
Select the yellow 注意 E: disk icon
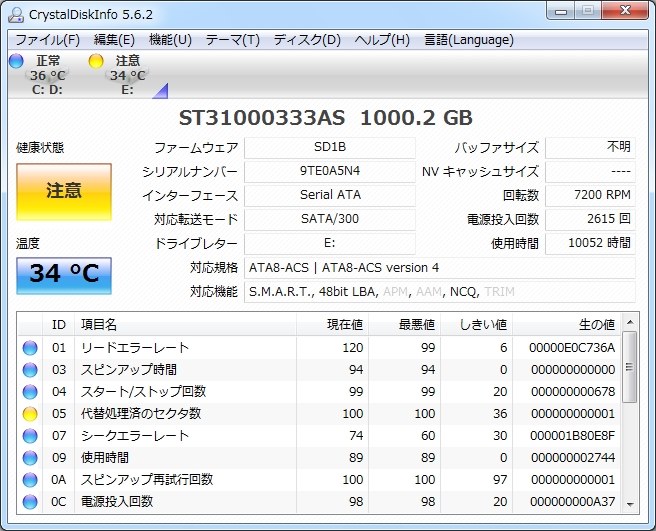pyautogui.click(x=96, y=61)
